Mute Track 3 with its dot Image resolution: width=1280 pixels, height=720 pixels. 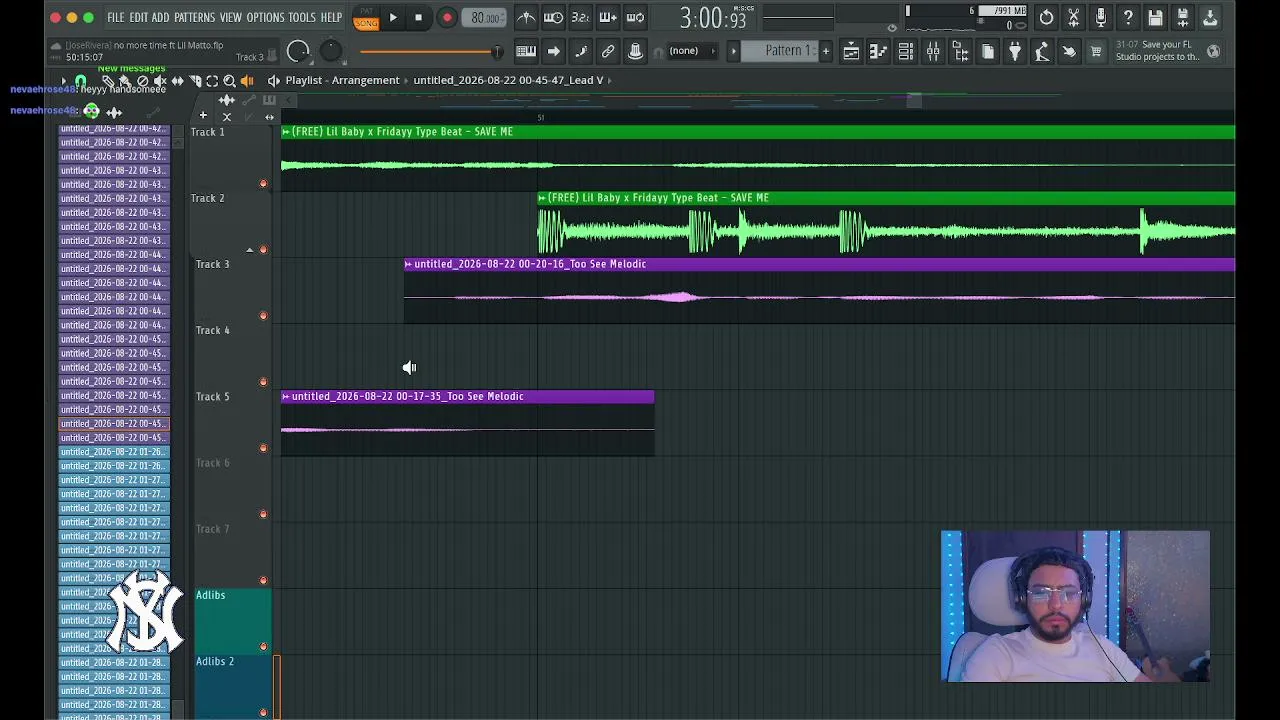click(263, 316)
